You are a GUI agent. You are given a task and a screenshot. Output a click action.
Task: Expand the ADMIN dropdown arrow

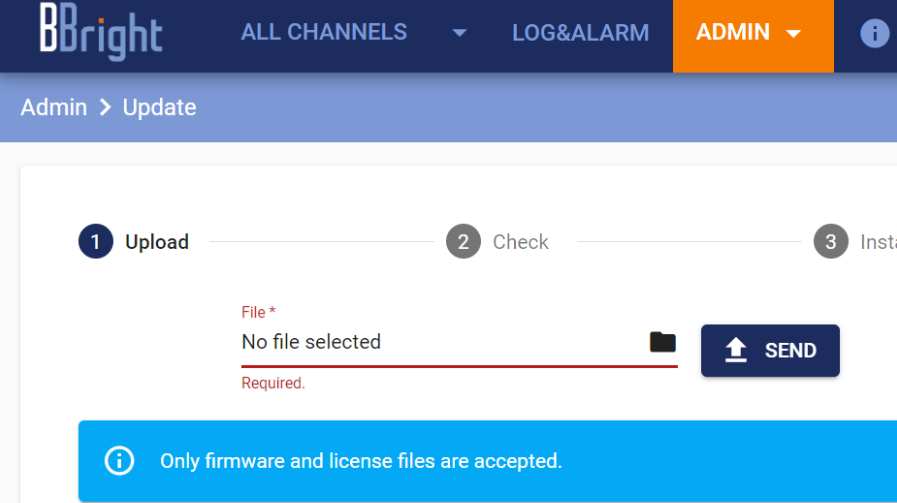[793, 34]
